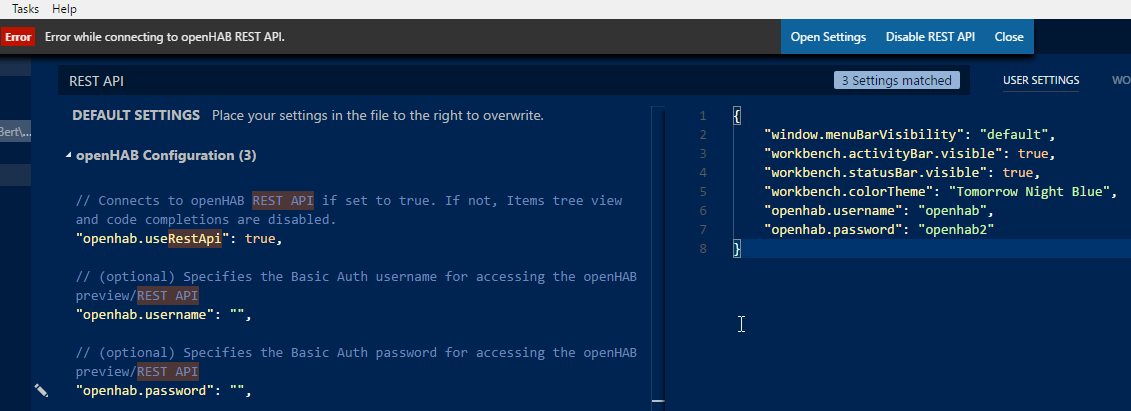
Task: Click the red Error badge
Action: tap(18, 37)
